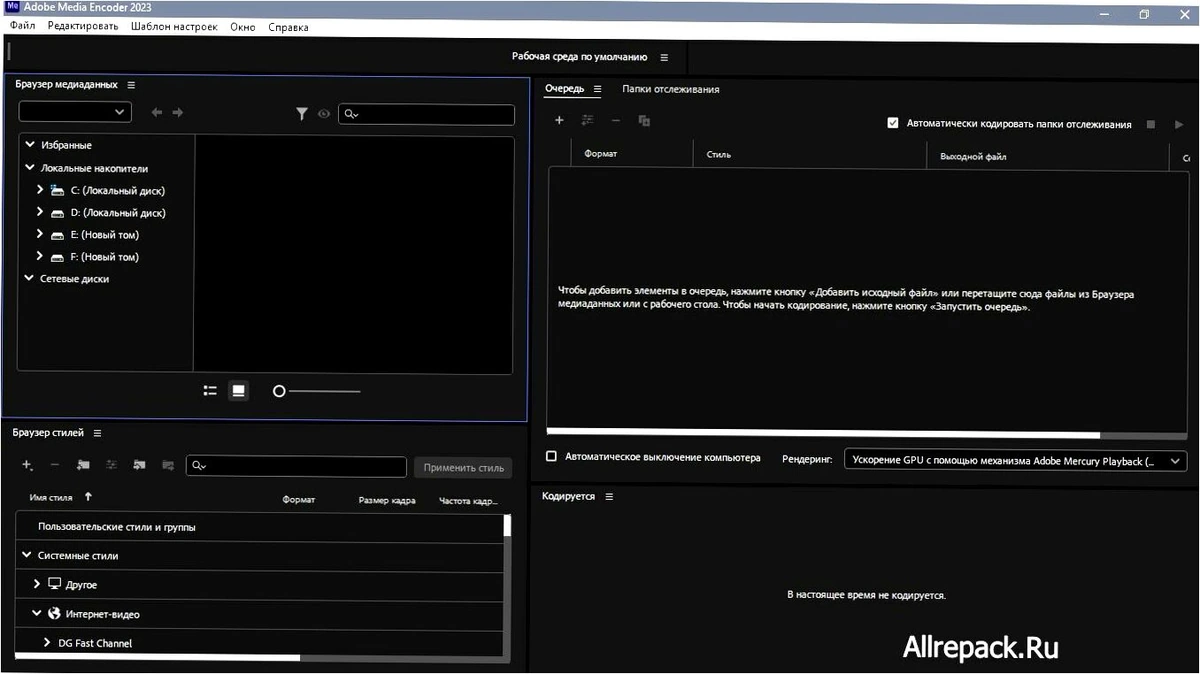
Task: Create a new style with plus icon
Action: point(27,465)
